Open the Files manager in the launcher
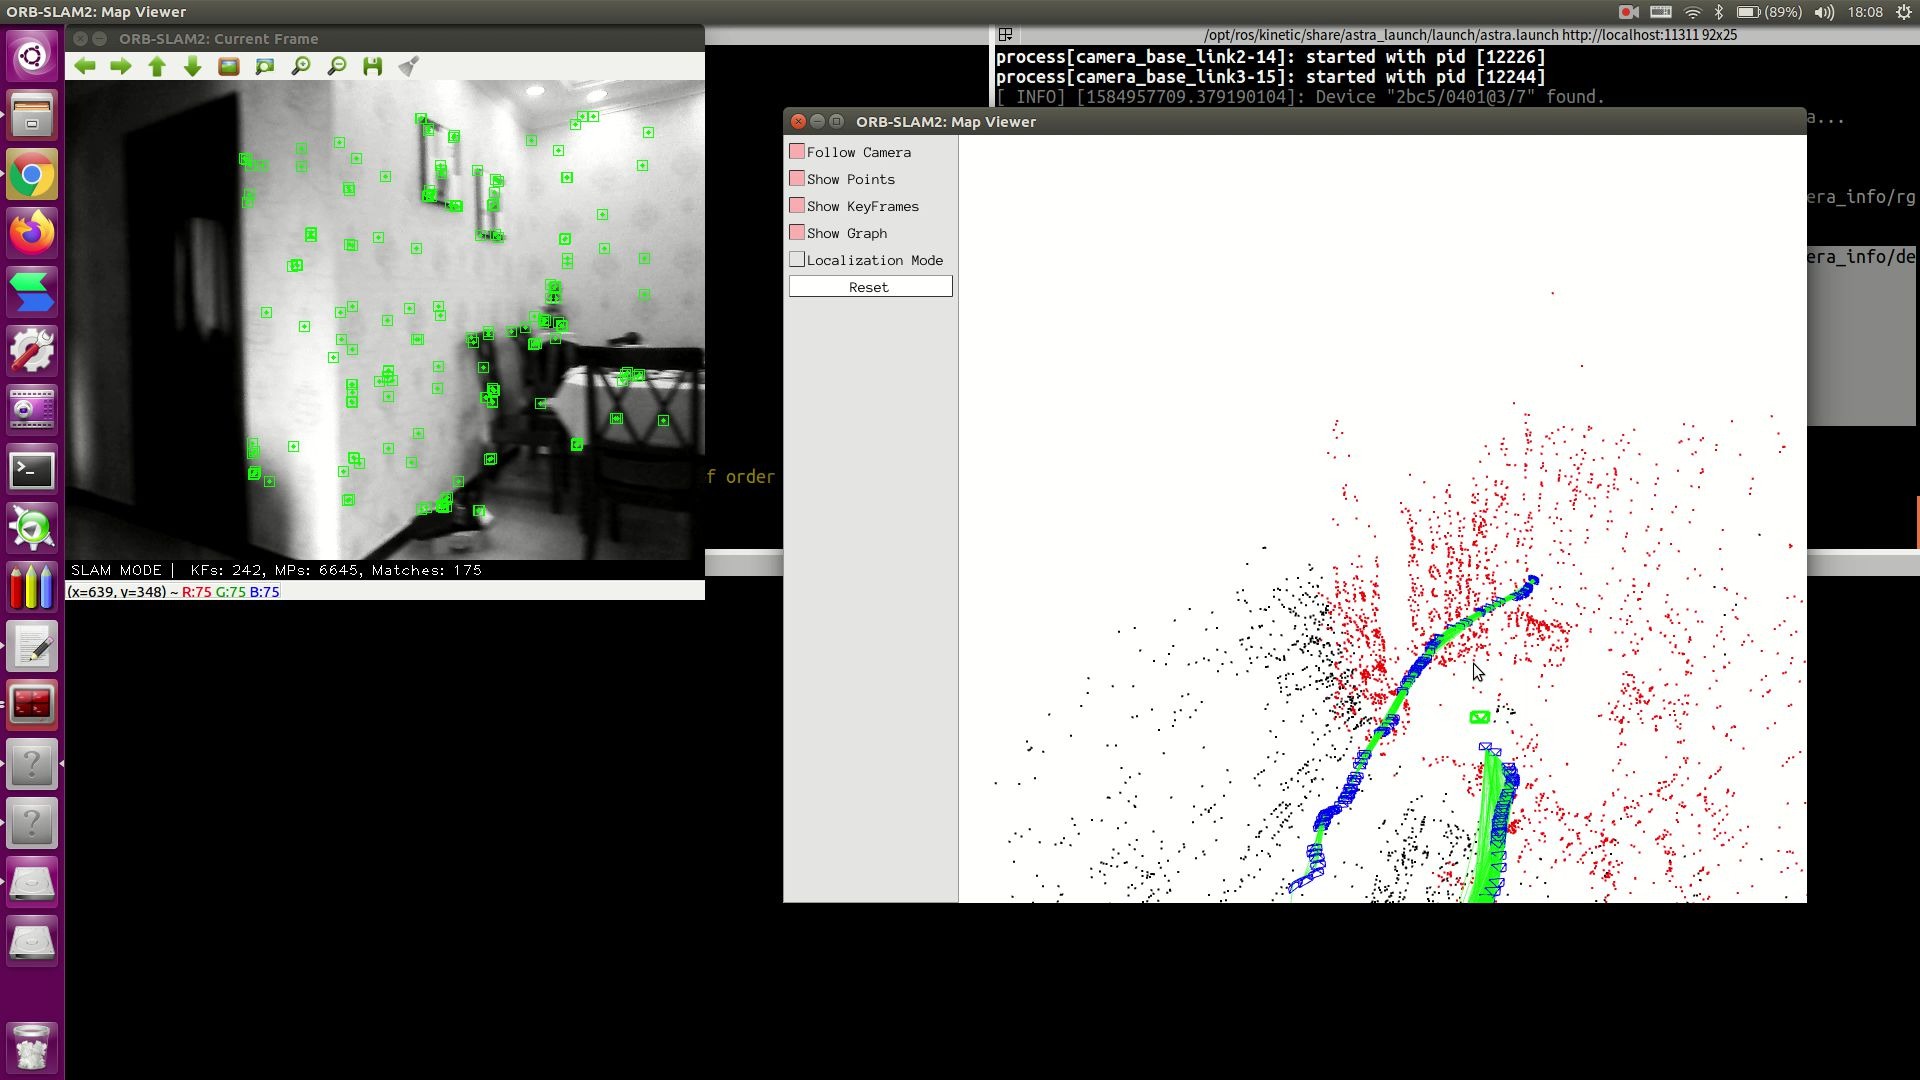Screen dimensions: 1920x1080 point(32,115)
